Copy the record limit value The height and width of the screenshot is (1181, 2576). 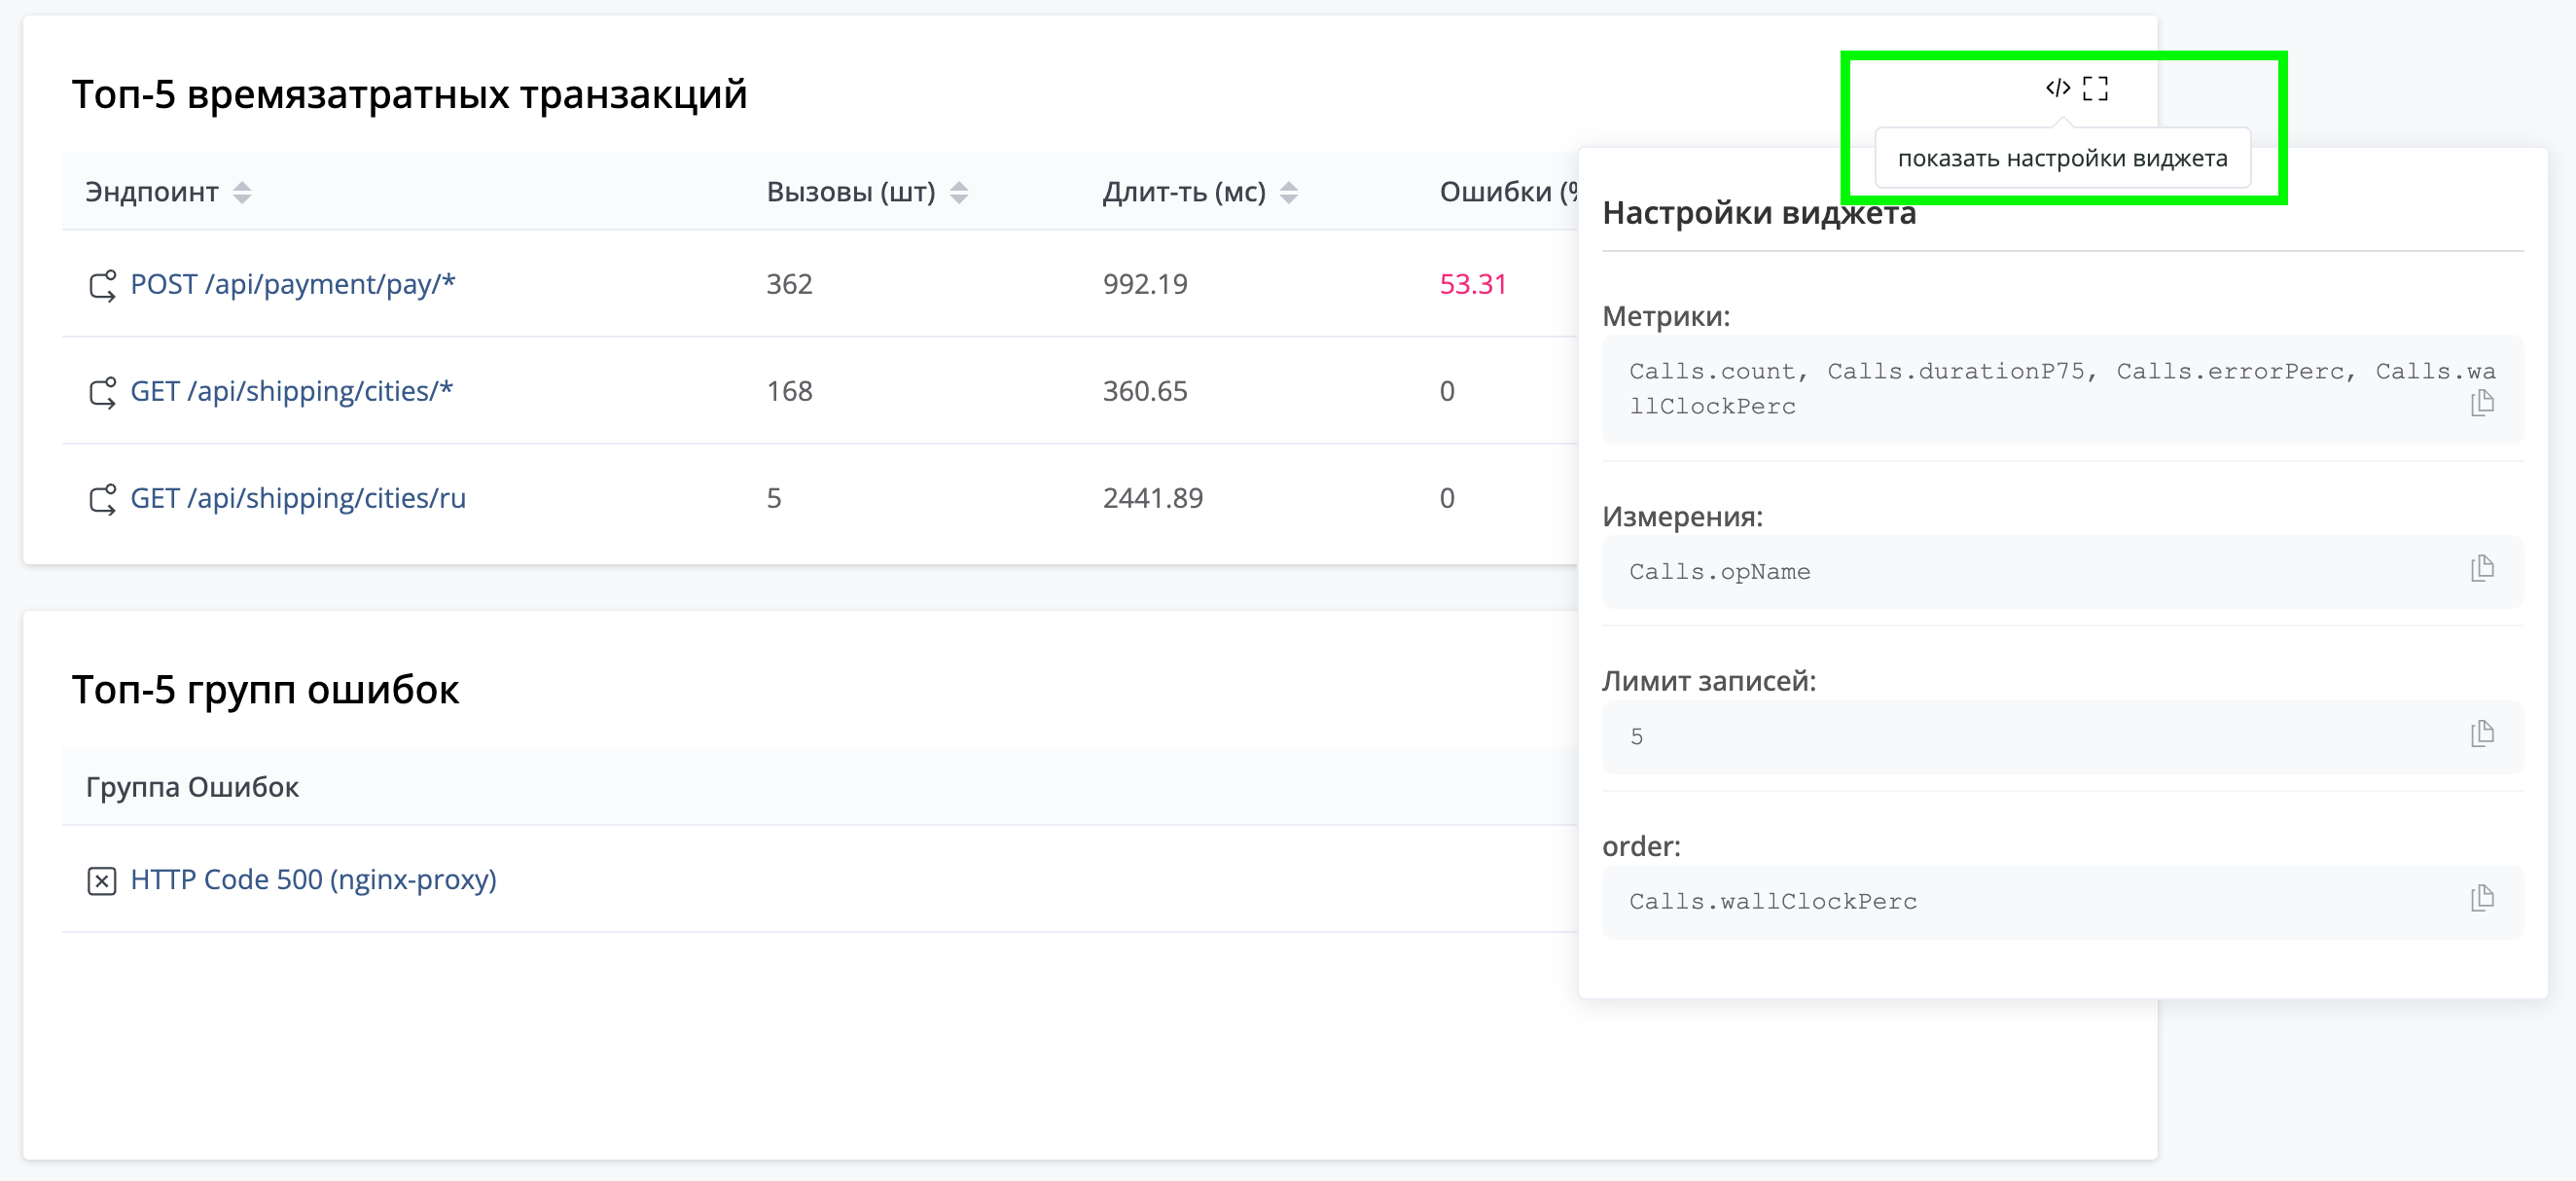coord(2484,736)
